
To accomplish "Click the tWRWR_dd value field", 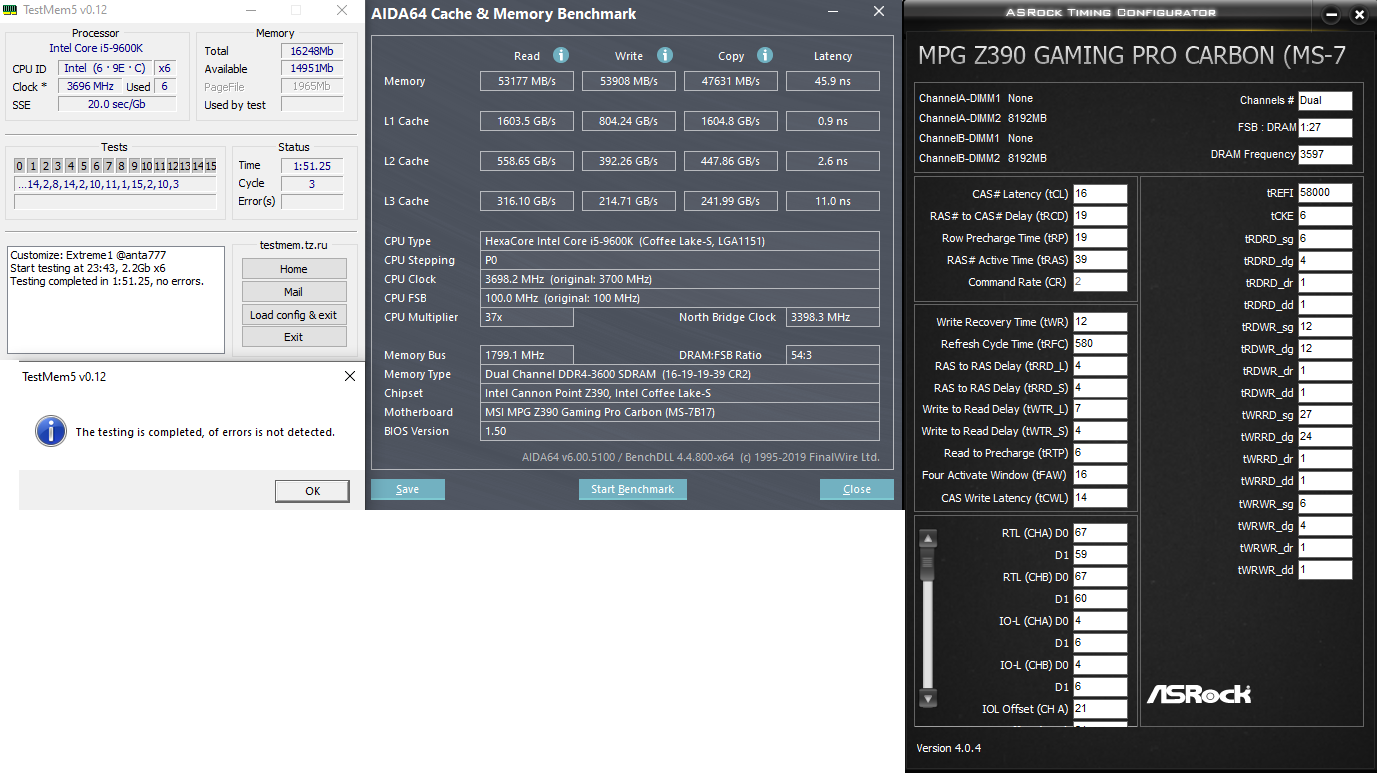I will pyautogui.click(x=1325, y=570).
